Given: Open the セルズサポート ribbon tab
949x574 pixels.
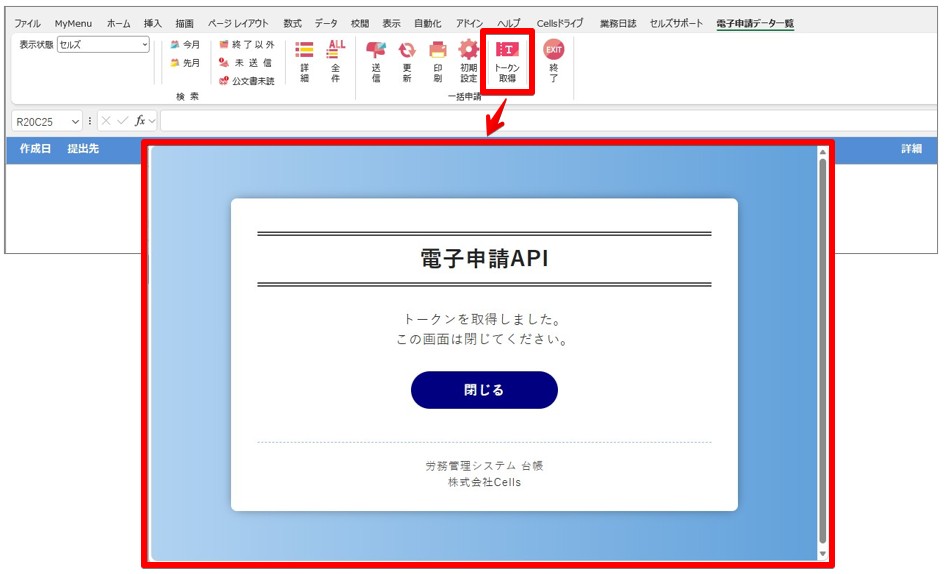Looking at the screenshot, I should (x=676, y=24).
